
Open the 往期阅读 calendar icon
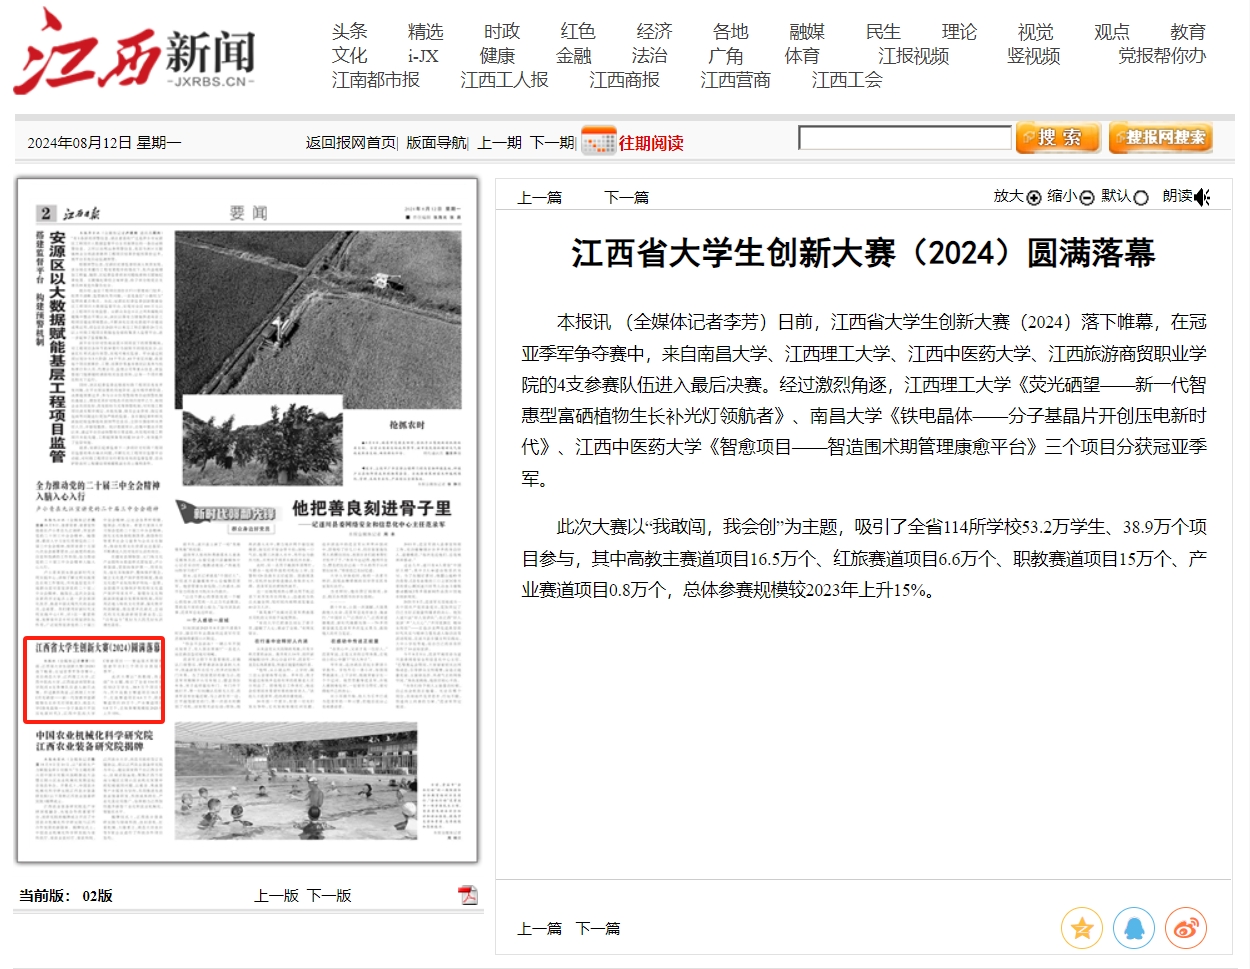[598, 141]
